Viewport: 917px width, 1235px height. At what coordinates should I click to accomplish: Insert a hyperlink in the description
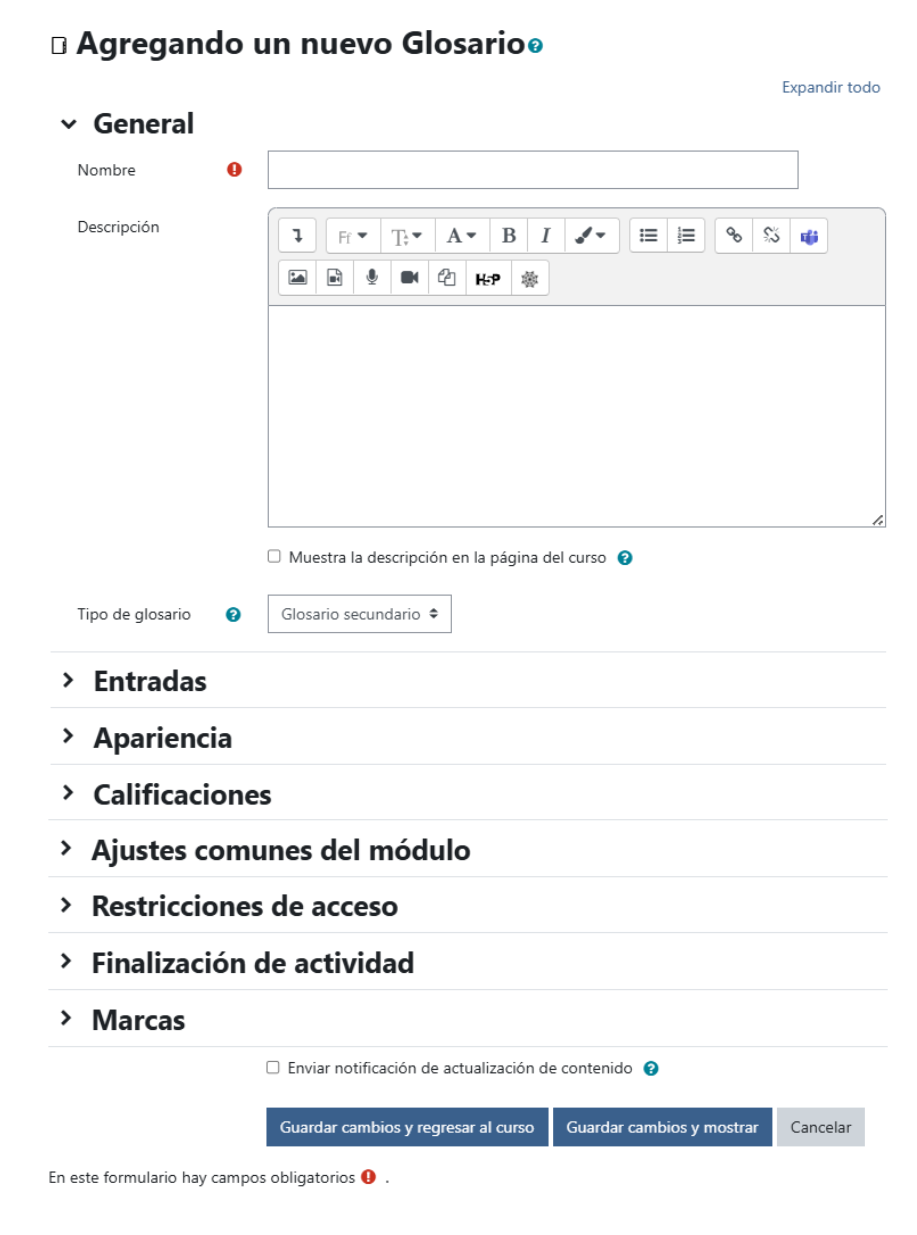[x=734, y=236]
